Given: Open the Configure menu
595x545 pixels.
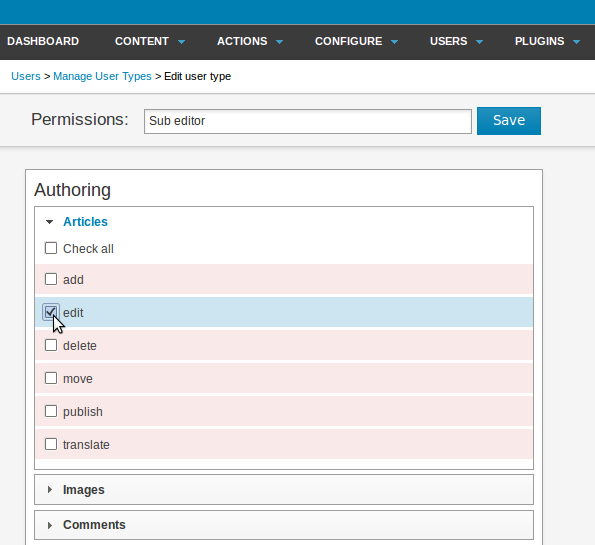Looking at the screenshot, I should 348,41.
